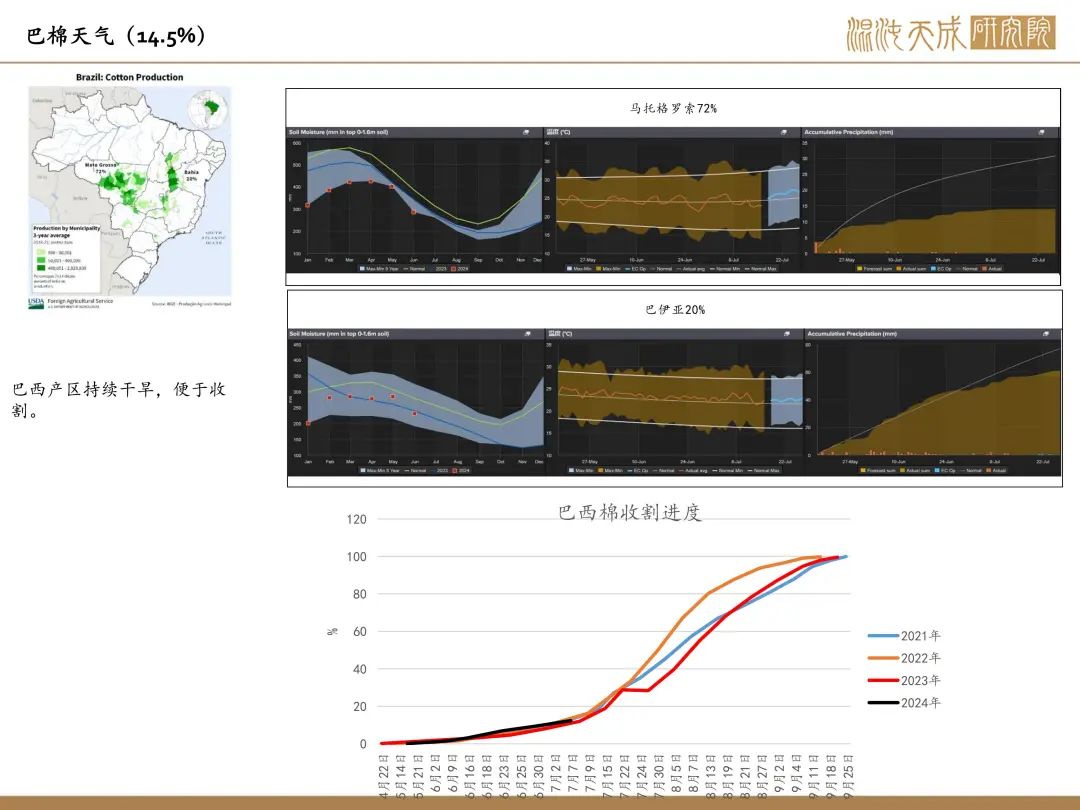Viewport: 1080px width, 810px height.
Task: Select 2024年 legend entry in harvest chart
Action: tap(904, 703)
